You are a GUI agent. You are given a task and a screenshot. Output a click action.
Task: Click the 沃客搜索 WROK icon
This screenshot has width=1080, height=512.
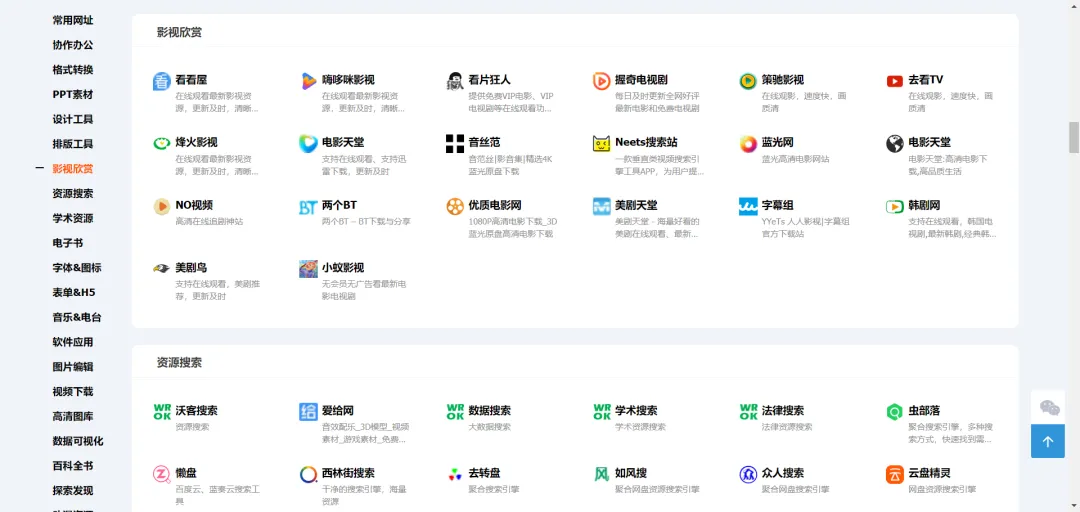click(x=161, y=412)
